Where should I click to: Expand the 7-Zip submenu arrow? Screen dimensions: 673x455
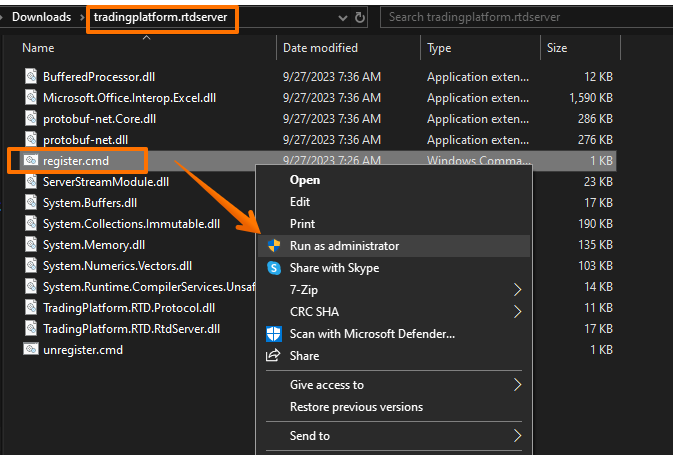517,290
